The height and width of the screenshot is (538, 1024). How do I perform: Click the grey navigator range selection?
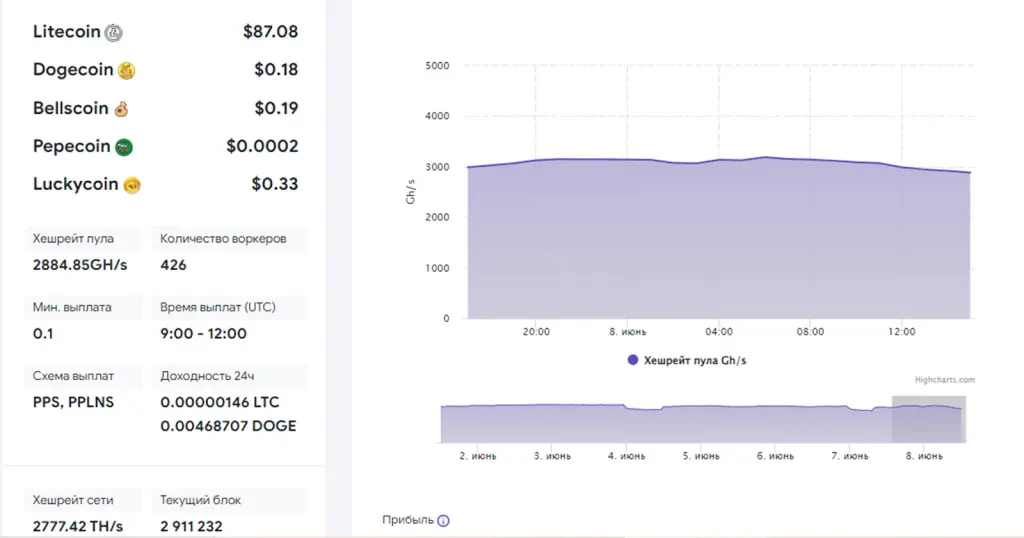click(x=929, y=419)
